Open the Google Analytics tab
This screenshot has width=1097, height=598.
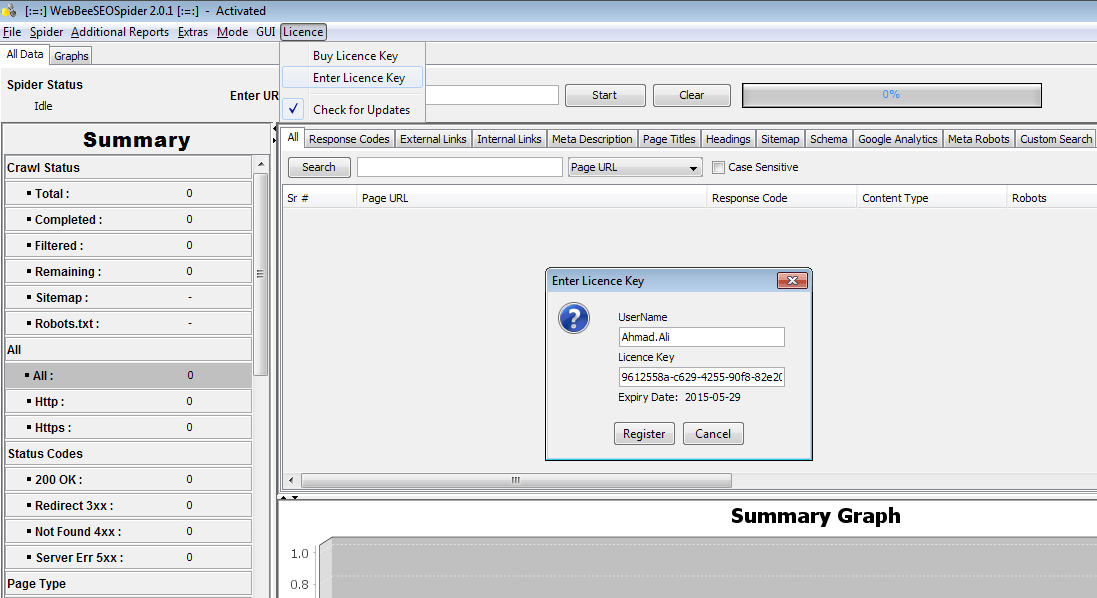pyautogui.click(x=898, y=138)
